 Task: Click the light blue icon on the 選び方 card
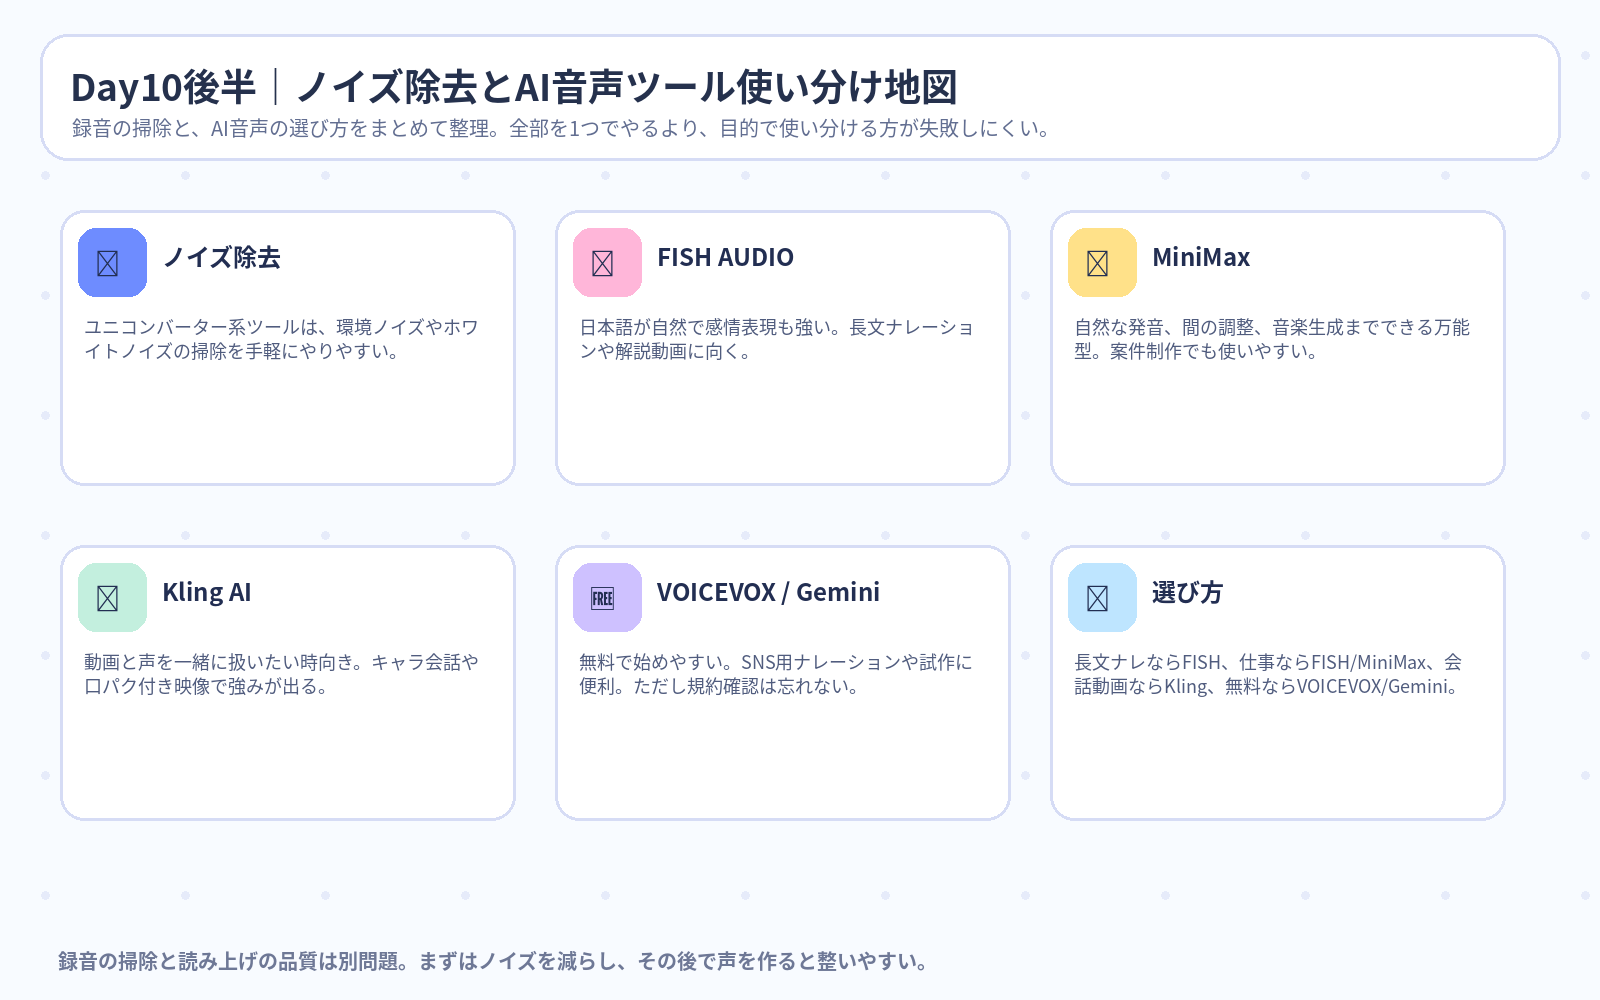pos(1102,597)
